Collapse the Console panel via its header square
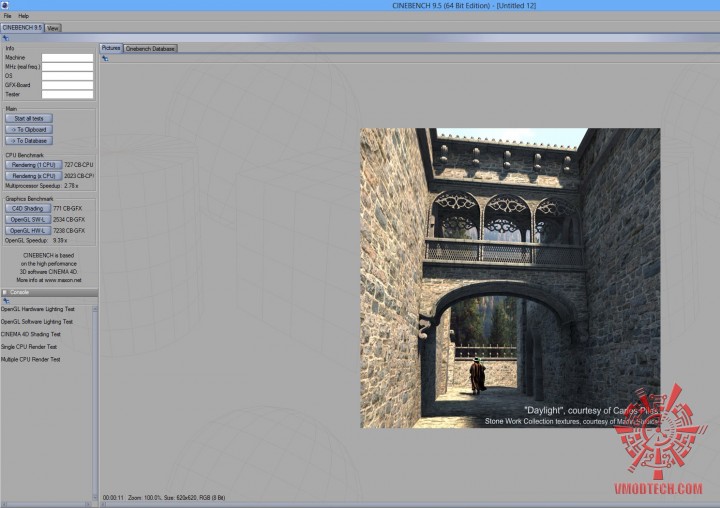Screen dimensions: 720x508 [5, 292]
